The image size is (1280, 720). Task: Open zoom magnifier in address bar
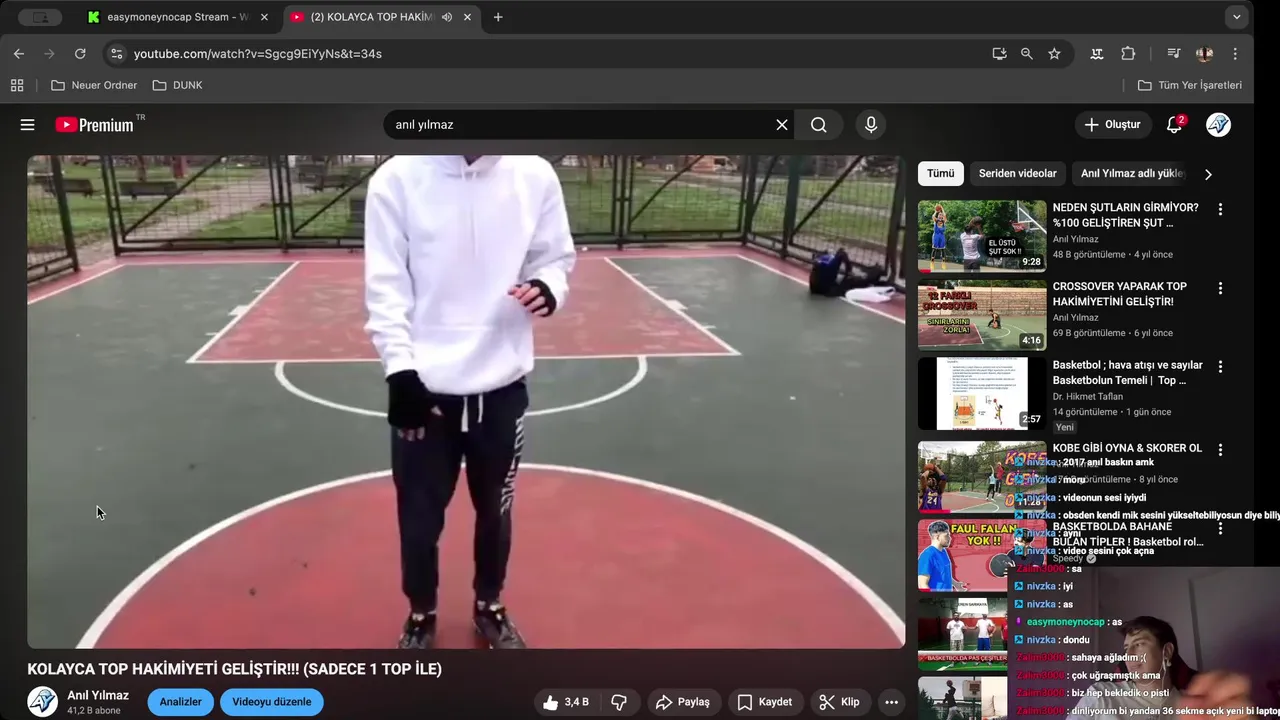point(1026,54)
